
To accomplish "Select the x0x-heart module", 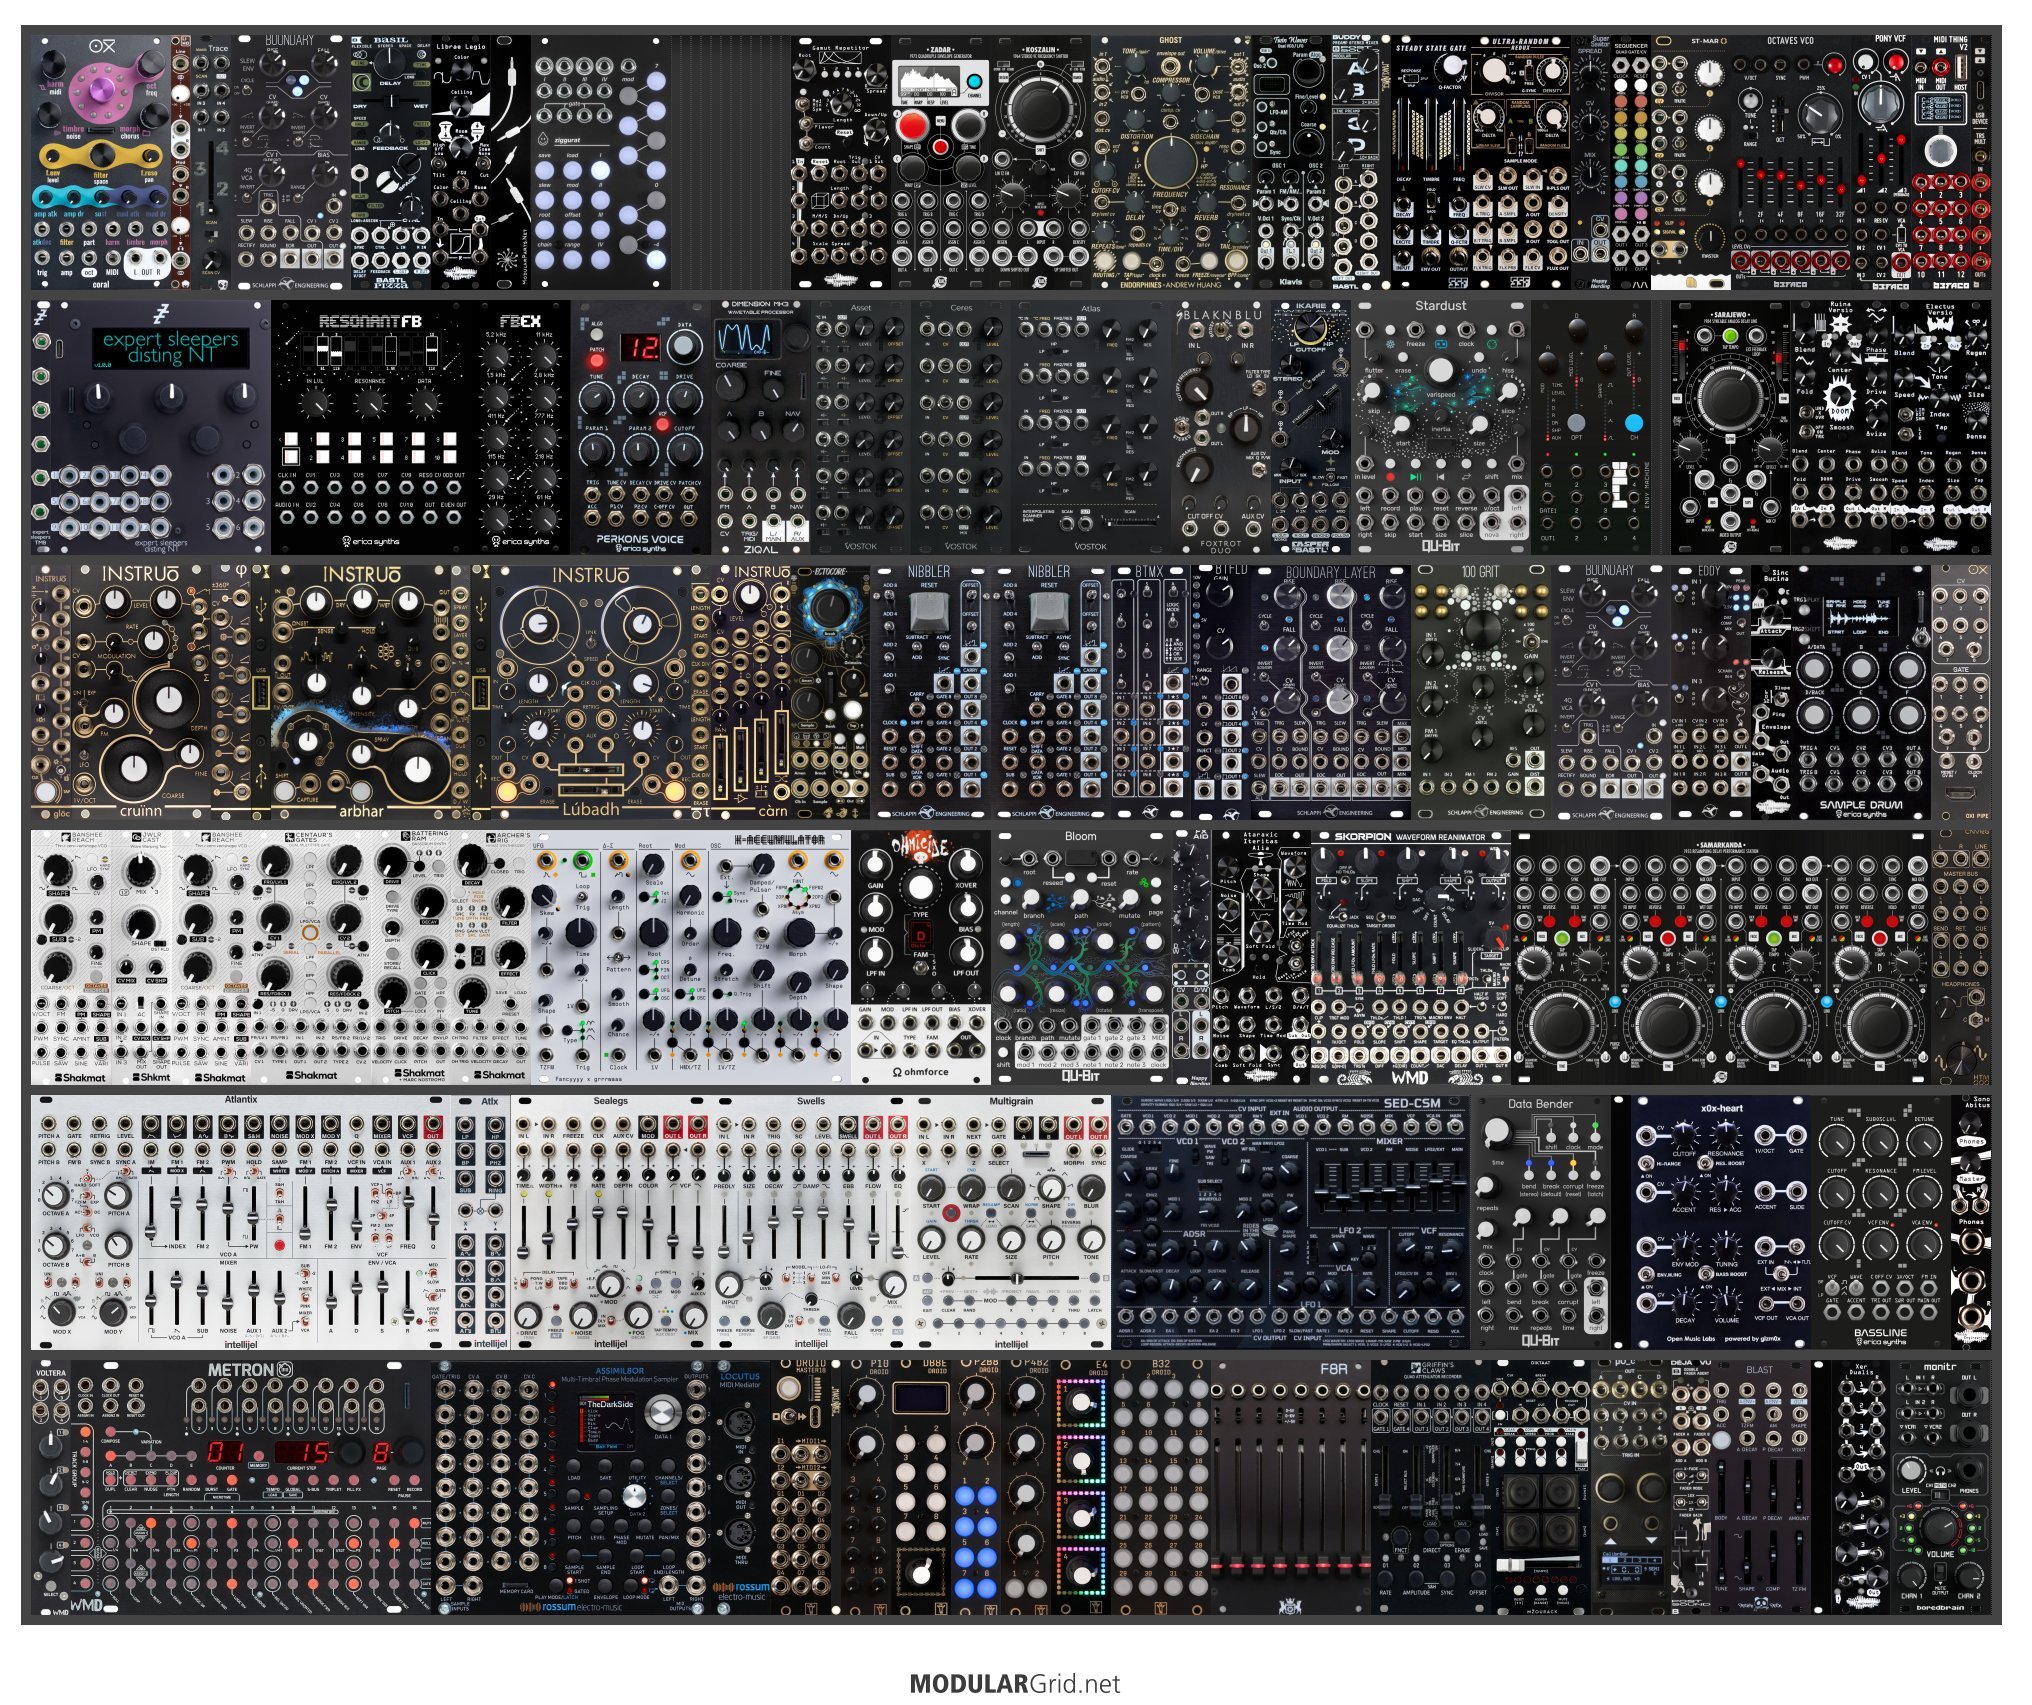I will [x=1721, y=1222].
